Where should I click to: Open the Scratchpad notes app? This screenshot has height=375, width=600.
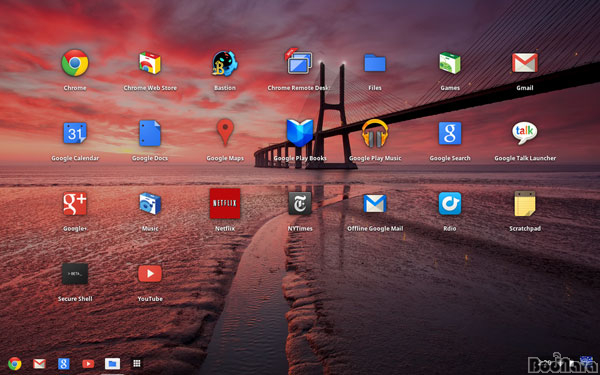click(x=525, y=203)
